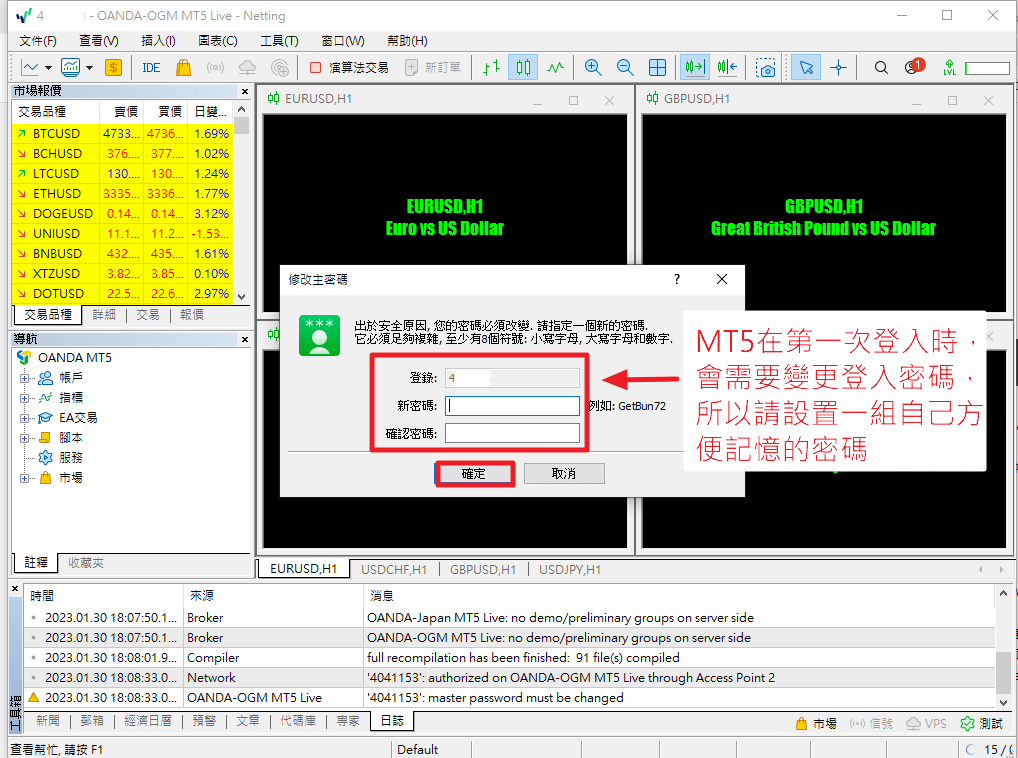Image resolution: width=1018 pixels, height=758 pixels.
Task: Open the 插入(I) menu
Action: click(x=158, y=41)
